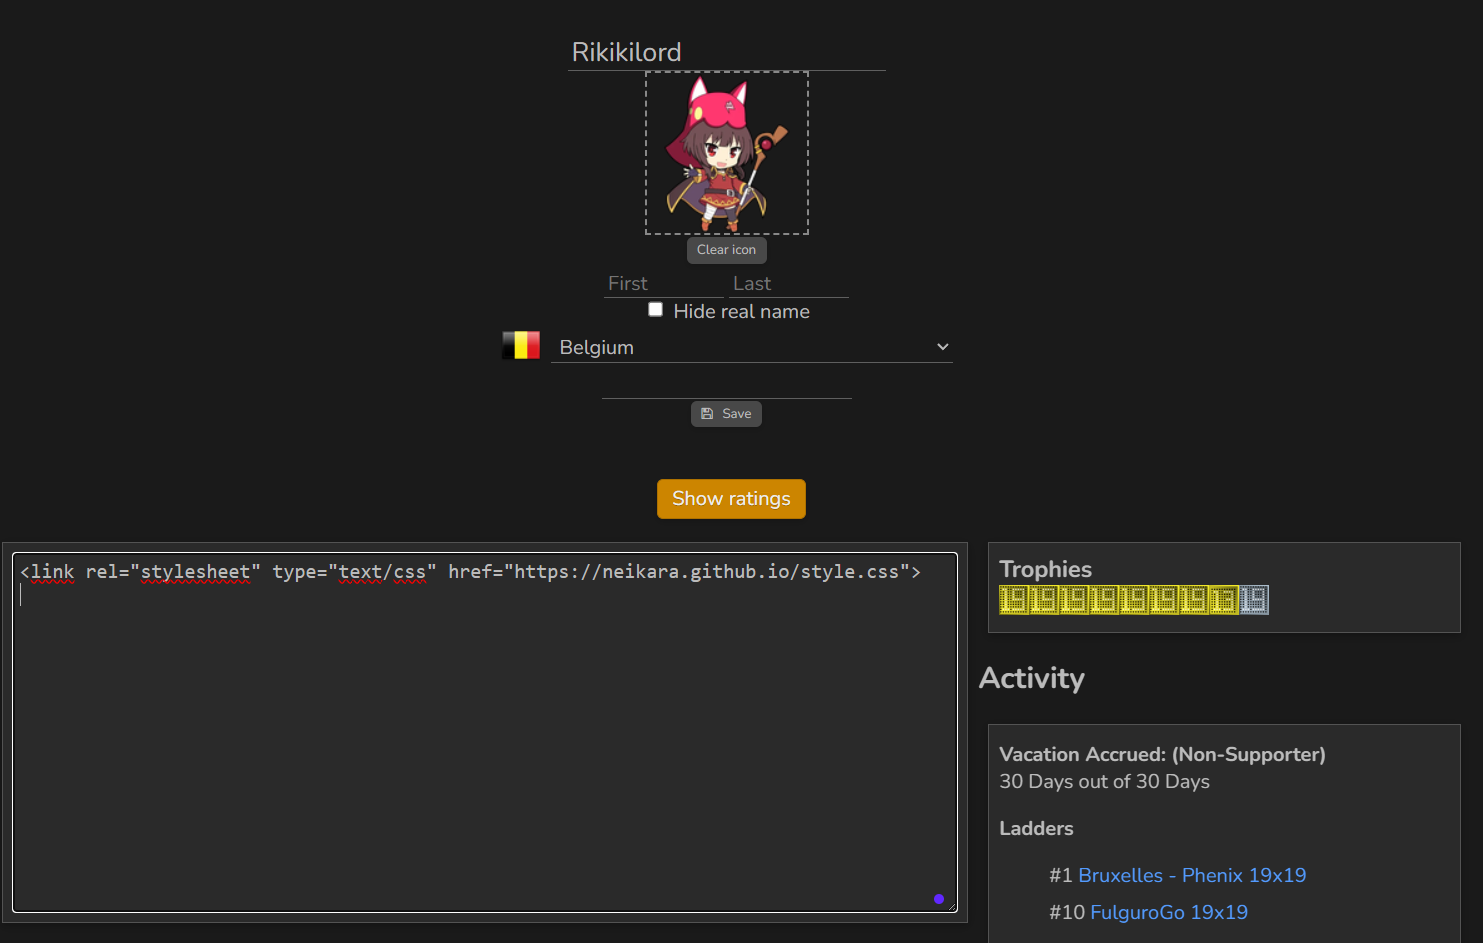Click the empty field above Save
Screen dimensions: 1483x943
click(726, 386)
